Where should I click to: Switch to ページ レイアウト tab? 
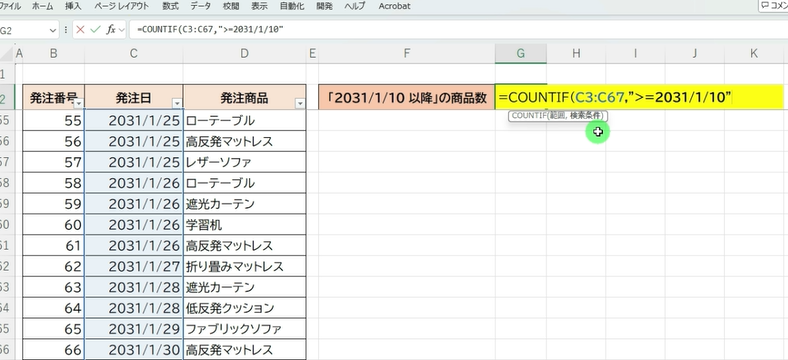[121, 7]
